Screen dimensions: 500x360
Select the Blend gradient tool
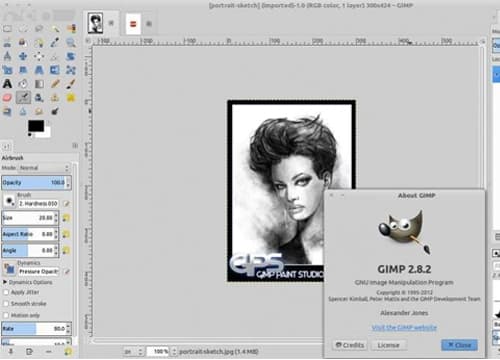(x=39, y=84)
